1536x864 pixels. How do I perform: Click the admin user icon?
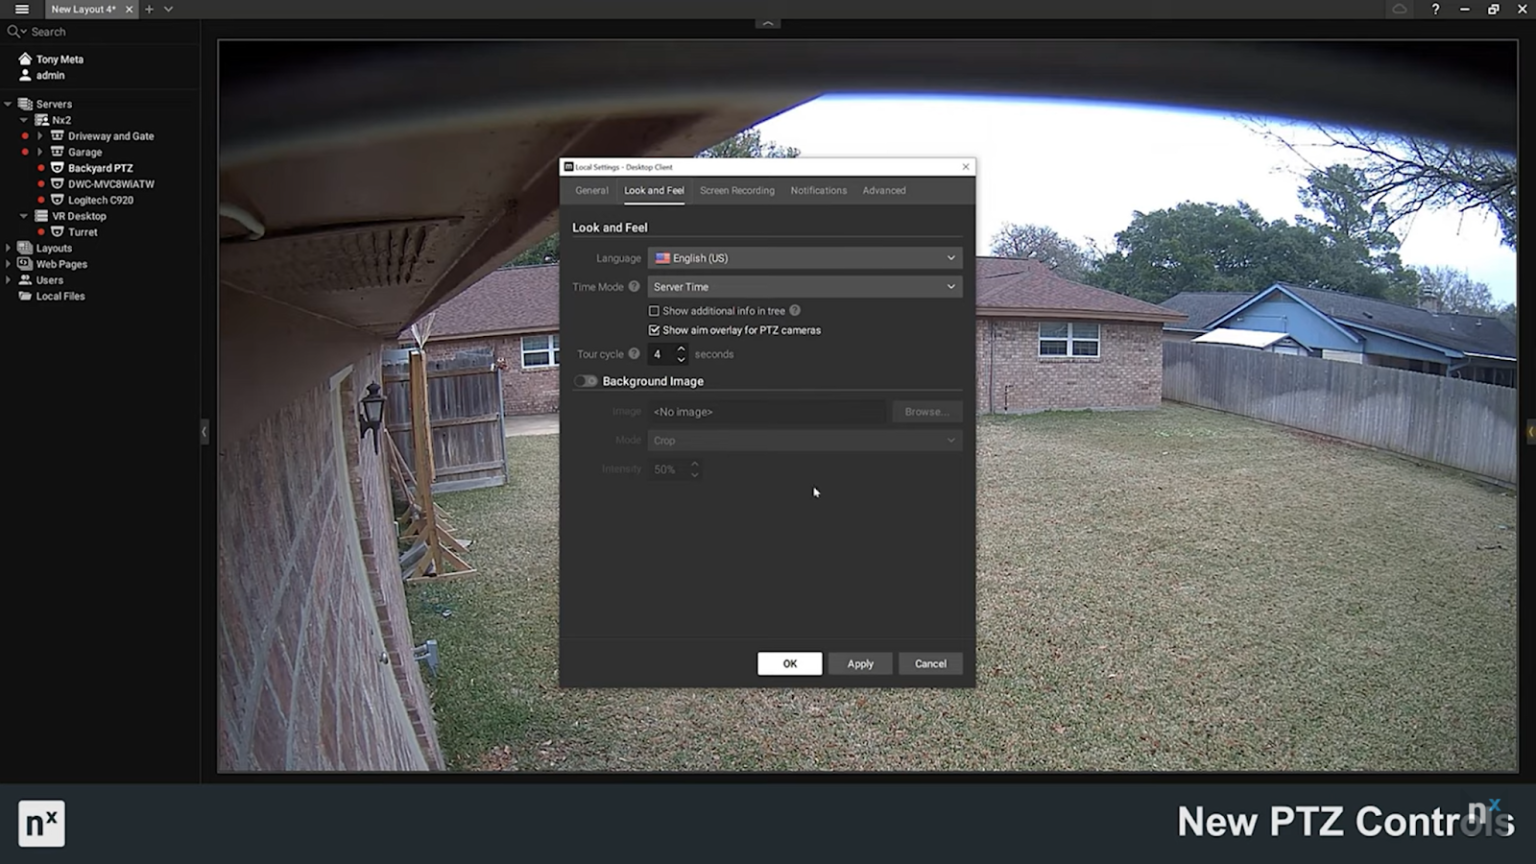24,75
